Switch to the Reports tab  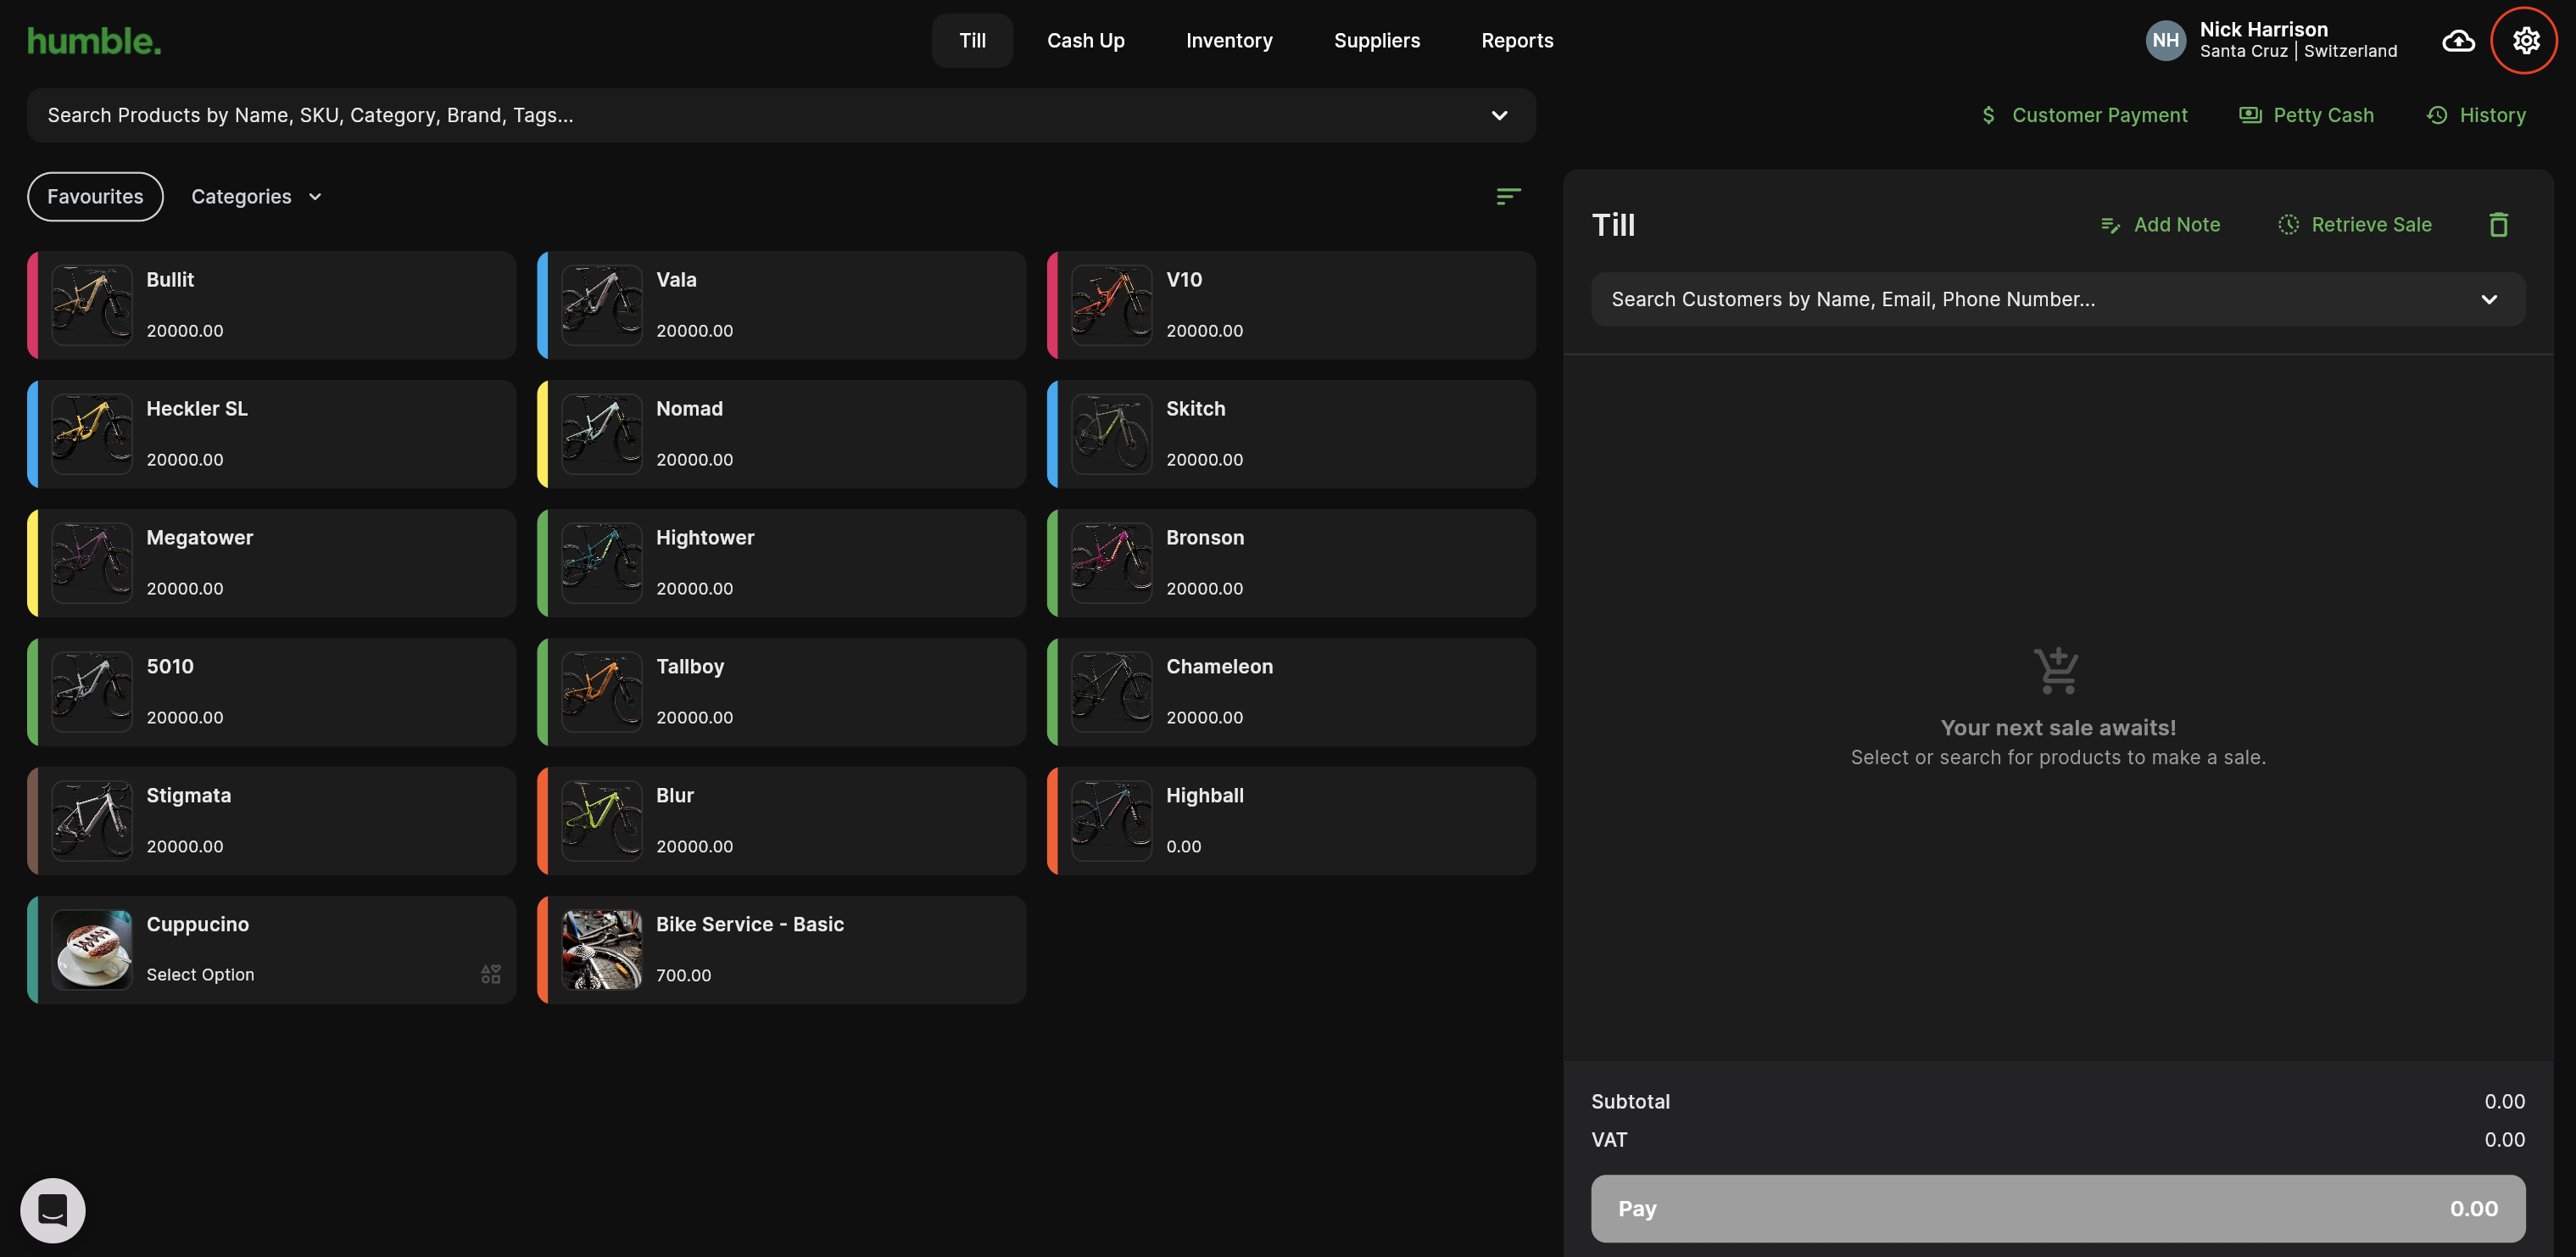tap(1517, 40)
